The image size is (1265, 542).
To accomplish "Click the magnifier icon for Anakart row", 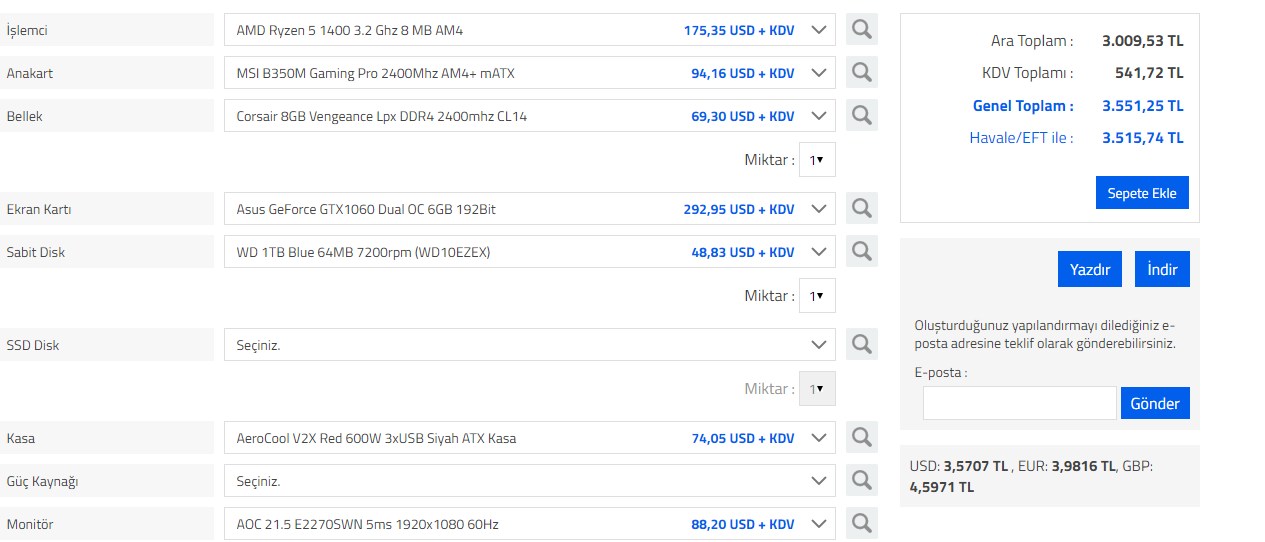I will coord(861,73).
